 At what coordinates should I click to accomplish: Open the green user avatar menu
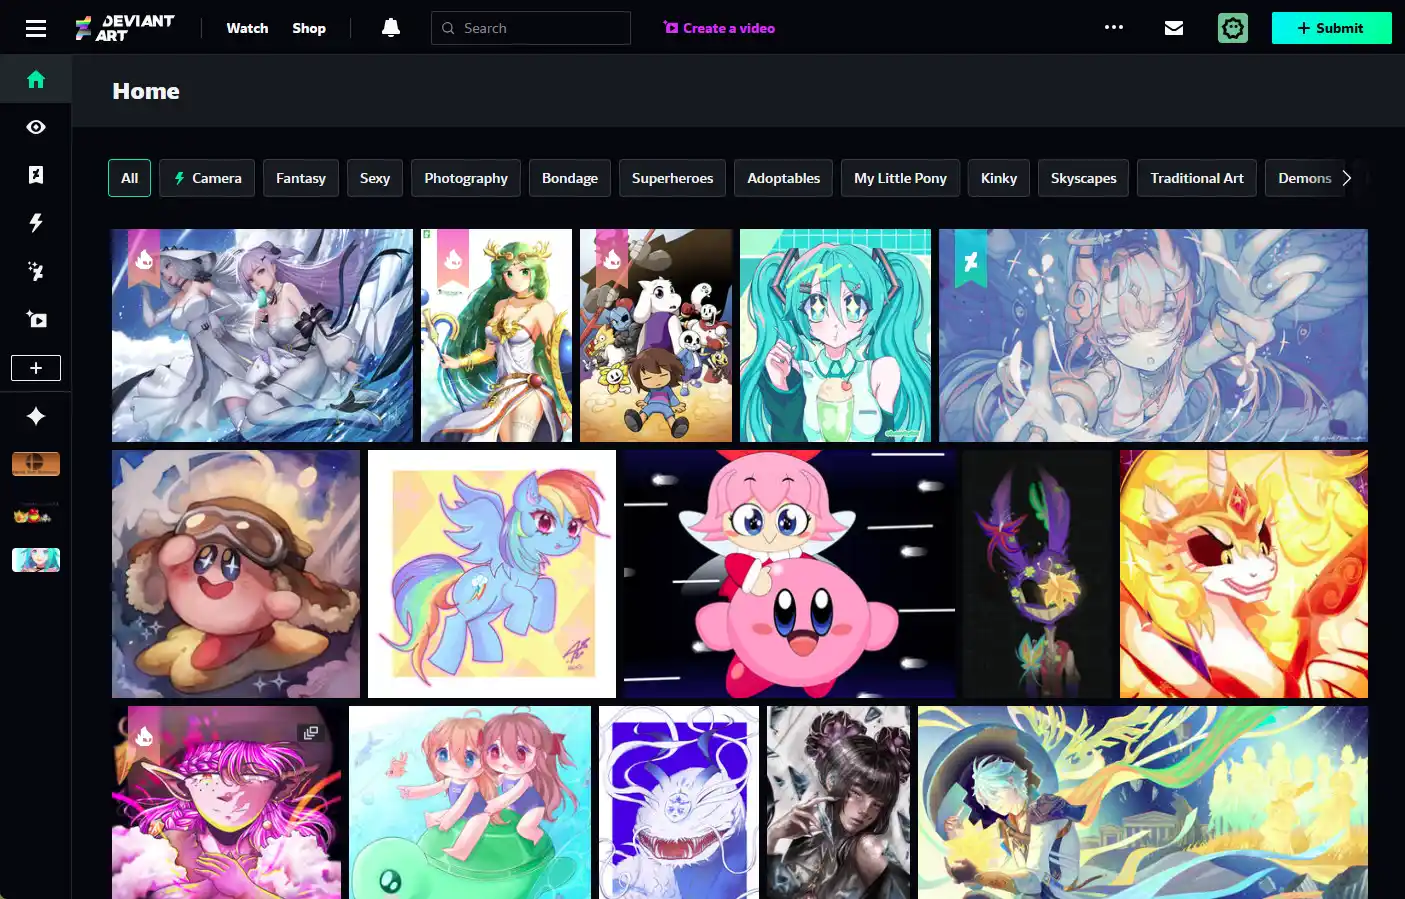pyautogui.click(x=1233, y=28)
